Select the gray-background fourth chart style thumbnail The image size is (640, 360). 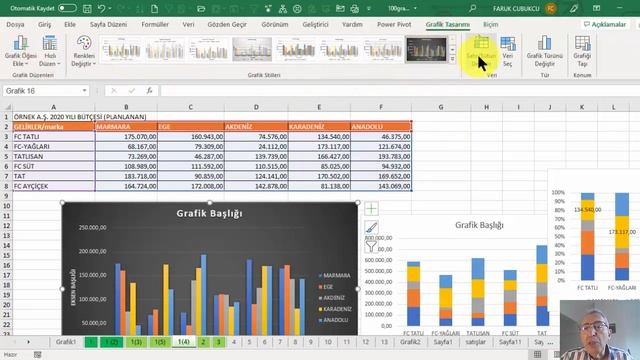click(x=252, y=49)
